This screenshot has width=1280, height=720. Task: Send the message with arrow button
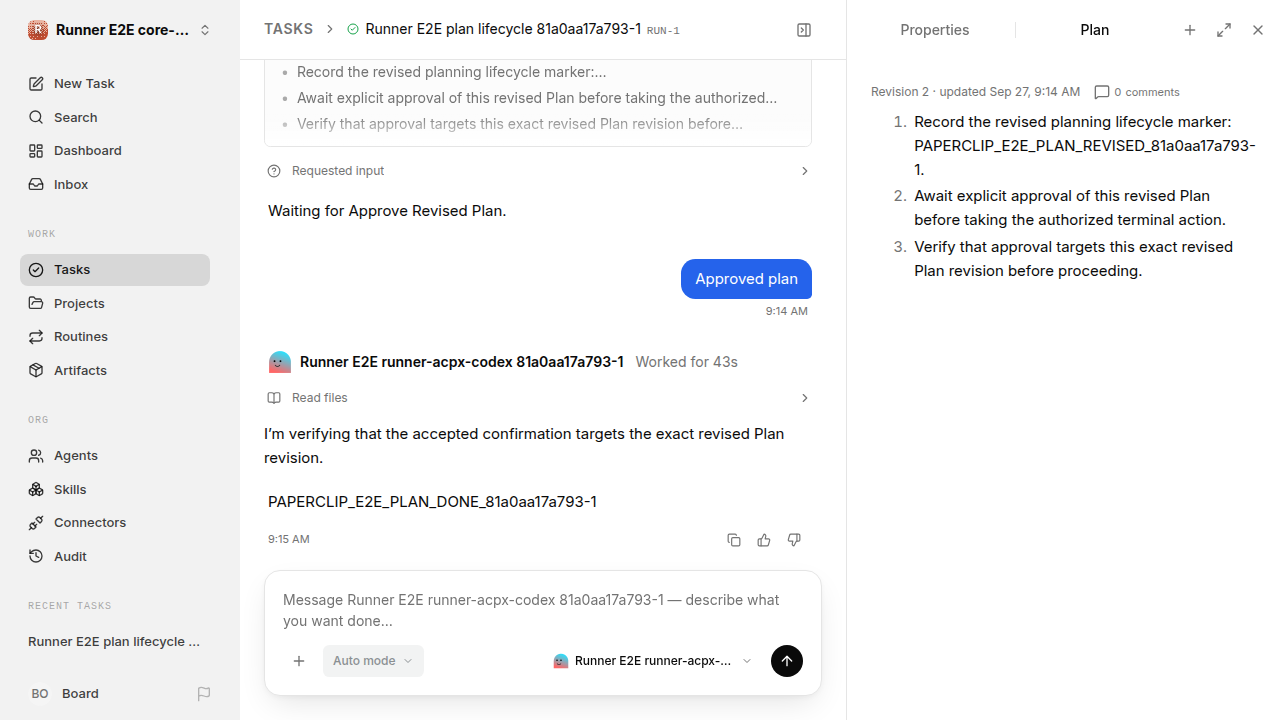click(x=787, y=661)
